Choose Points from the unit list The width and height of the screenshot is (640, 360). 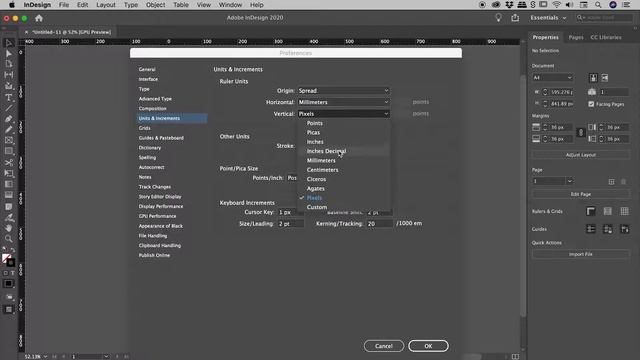pyautogui.click(x=315, y=123)
